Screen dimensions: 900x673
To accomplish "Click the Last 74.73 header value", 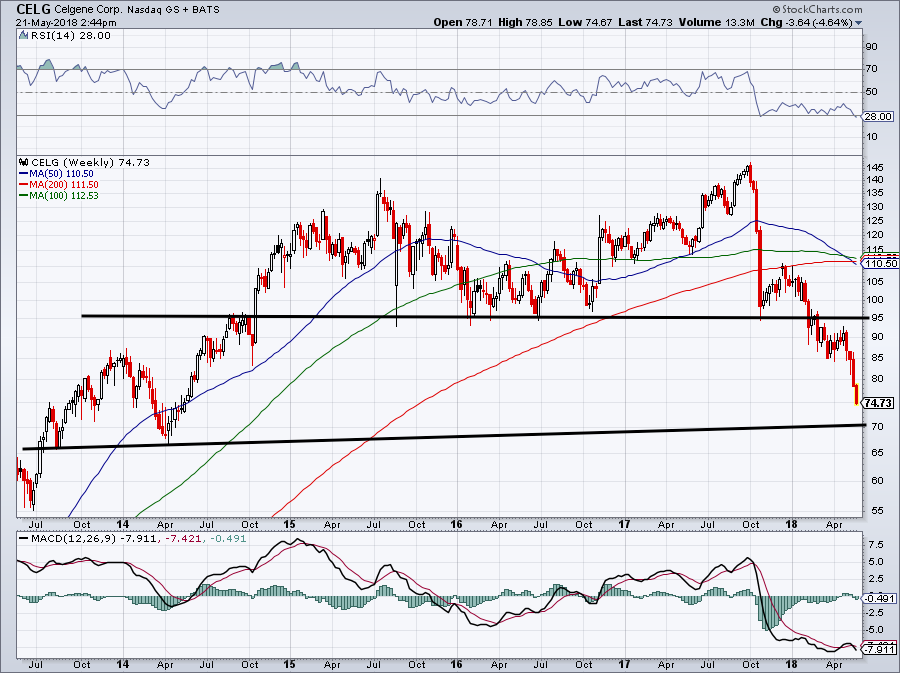I will click(646, 22).
